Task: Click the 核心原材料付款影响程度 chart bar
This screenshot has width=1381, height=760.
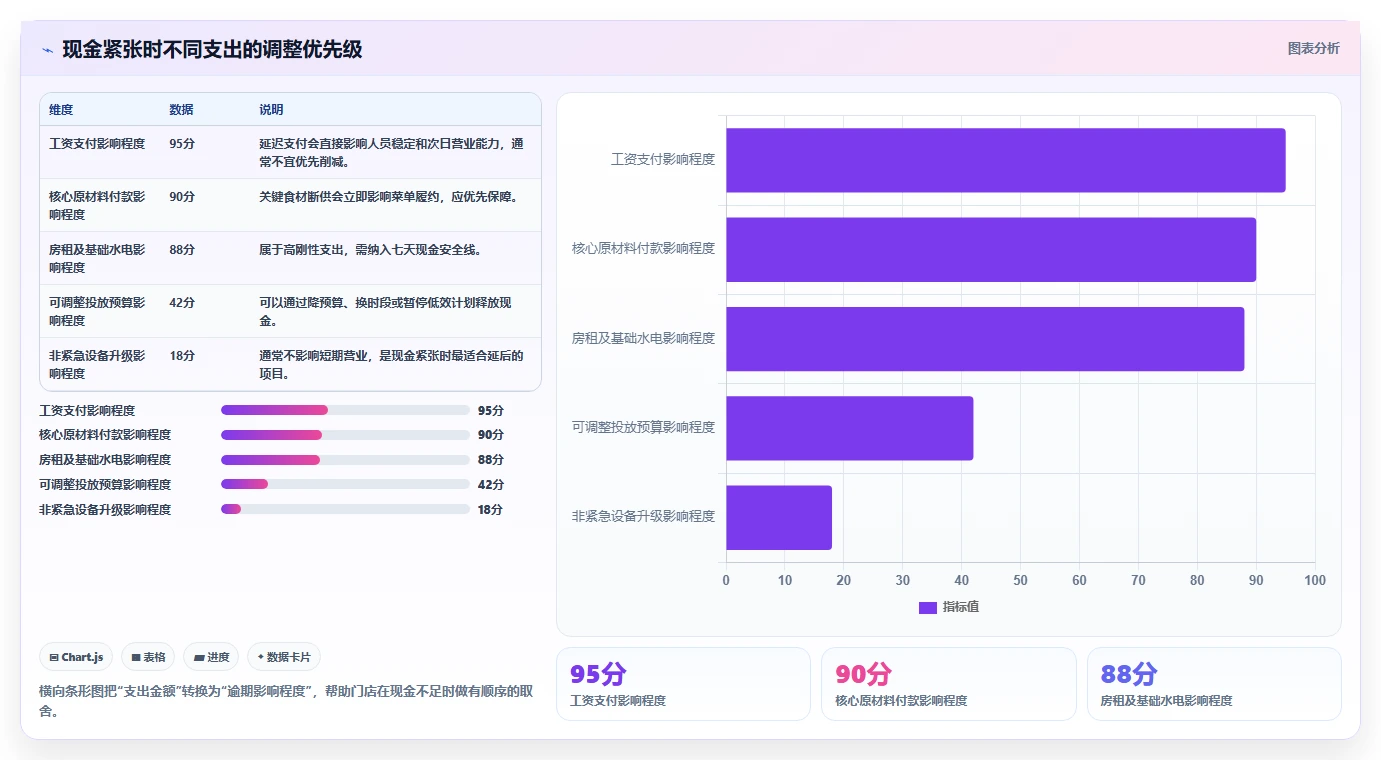Action: click(991, 249)
